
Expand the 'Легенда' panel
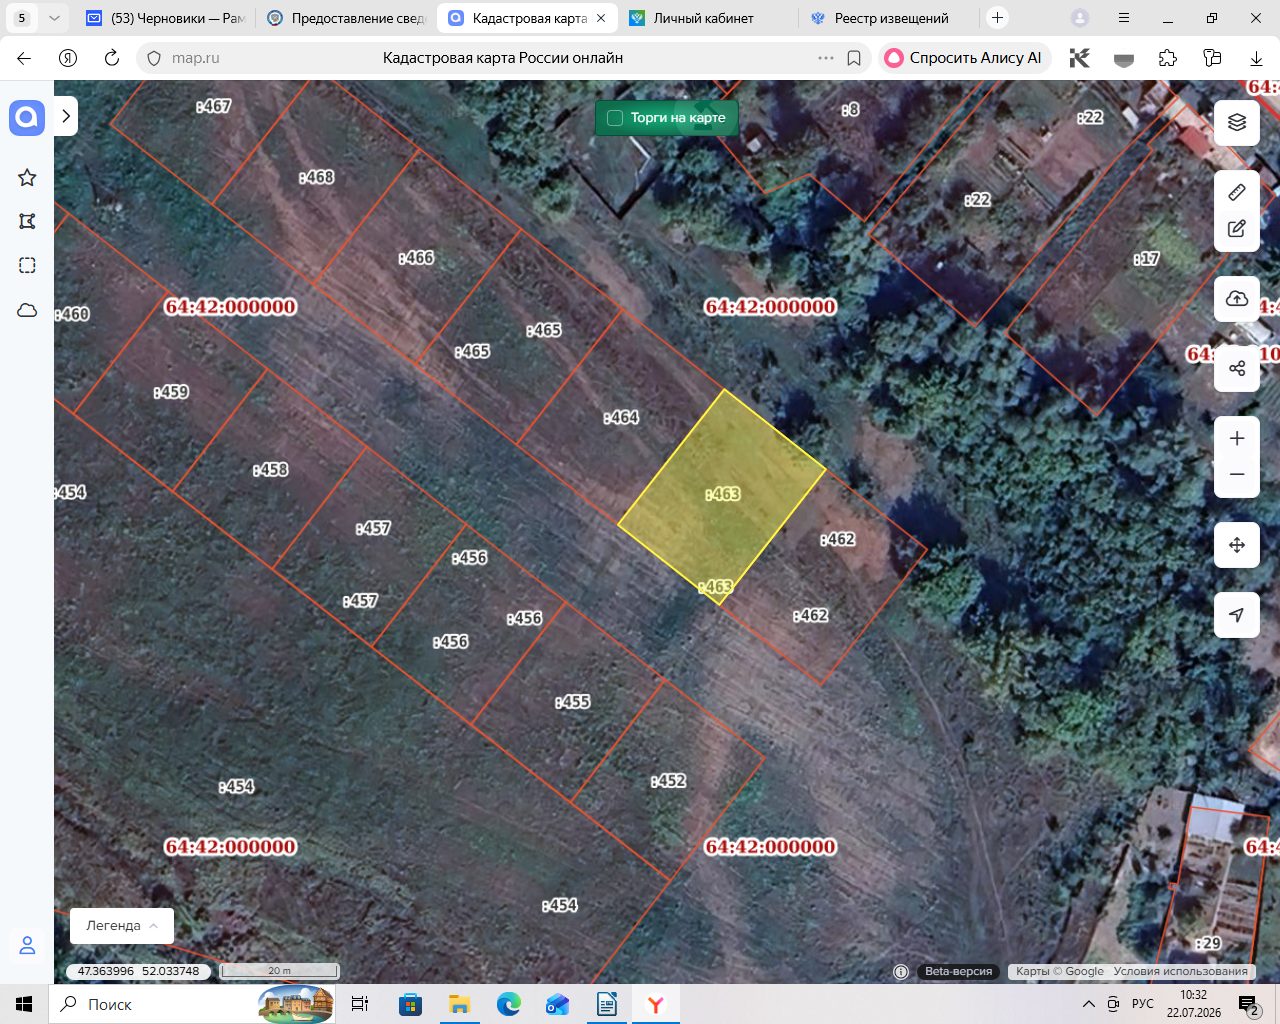(122, 926)
